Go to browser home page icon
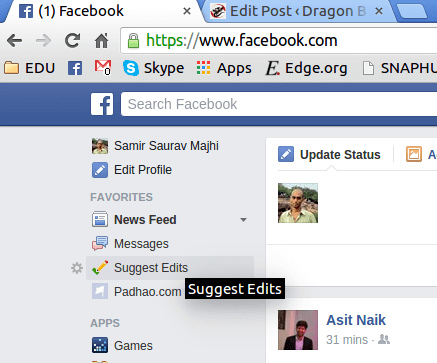The image size is (437, 363). coord(101,41)
